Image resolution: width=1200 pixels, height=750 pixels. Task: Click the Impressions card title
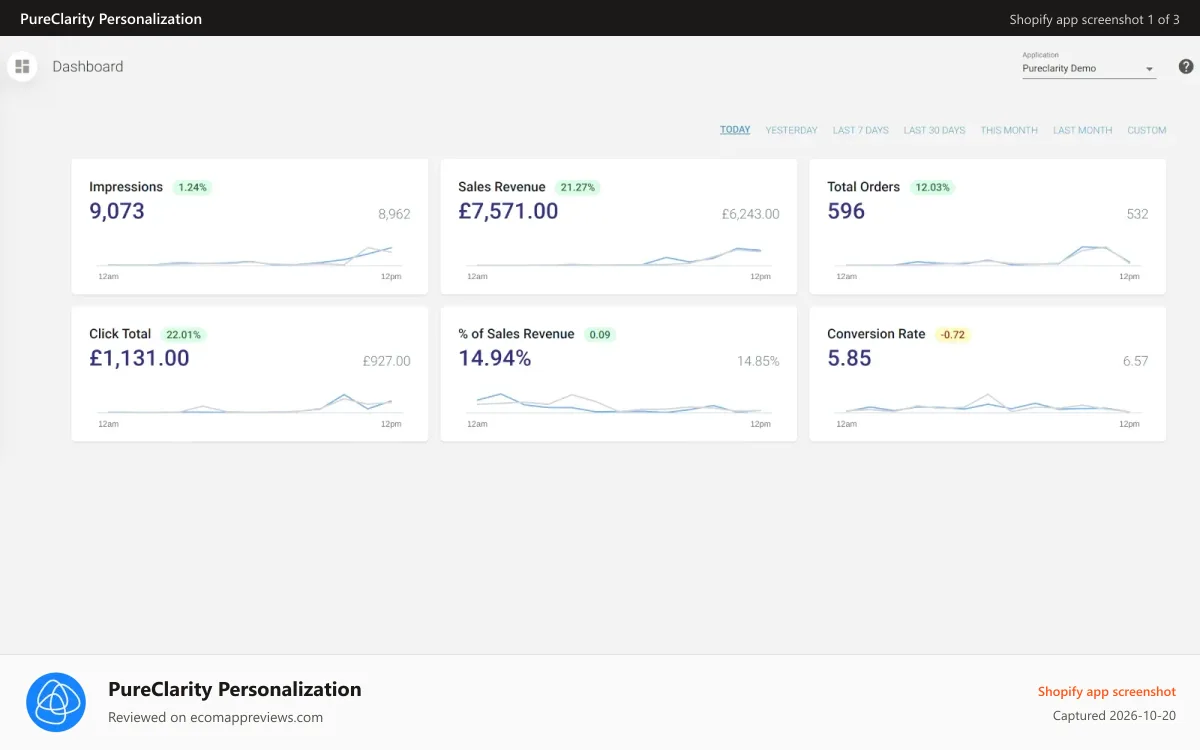(126, 187)
